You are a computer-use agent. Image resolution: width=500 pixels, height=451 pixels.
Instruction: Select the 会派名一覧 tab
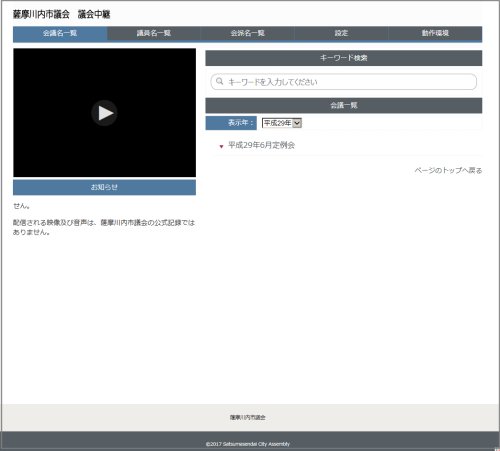pos(248,33)
